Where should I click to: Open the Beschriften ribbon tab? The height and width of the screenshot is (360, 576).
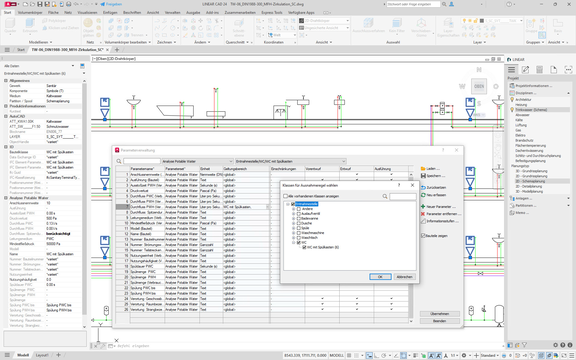click(x=132, y=12)
